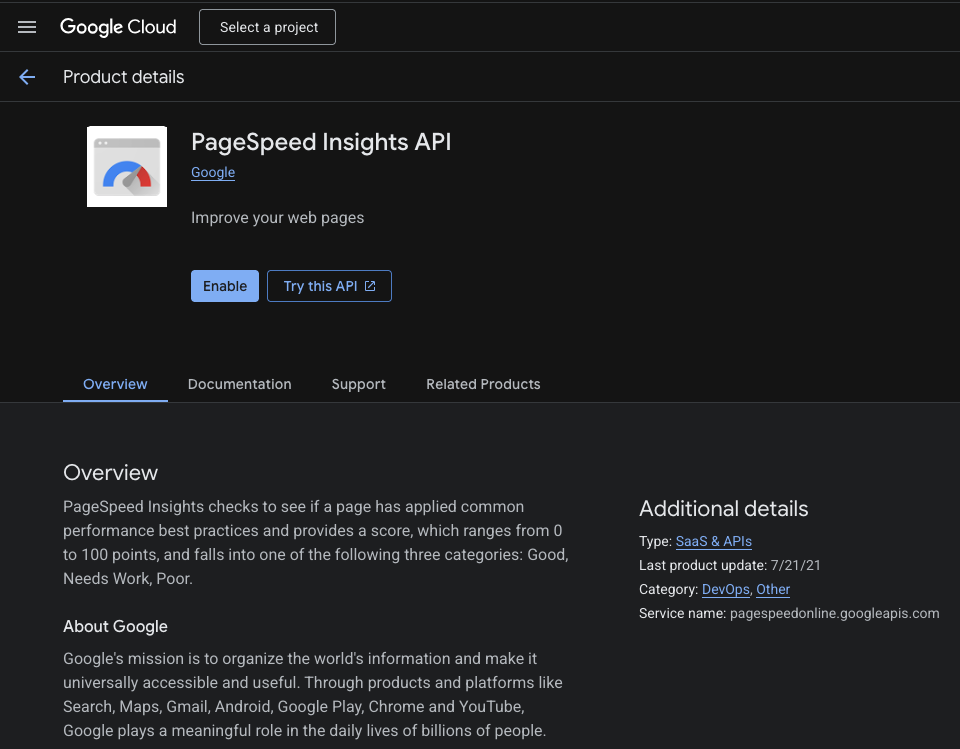Select the Overview tab

pos(114,384)
